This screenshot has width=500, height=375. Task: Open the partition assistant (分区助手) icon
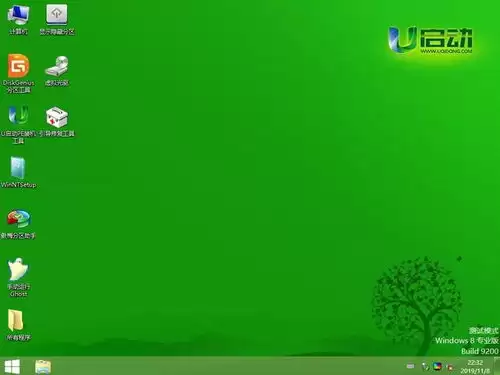pos(18,224)
